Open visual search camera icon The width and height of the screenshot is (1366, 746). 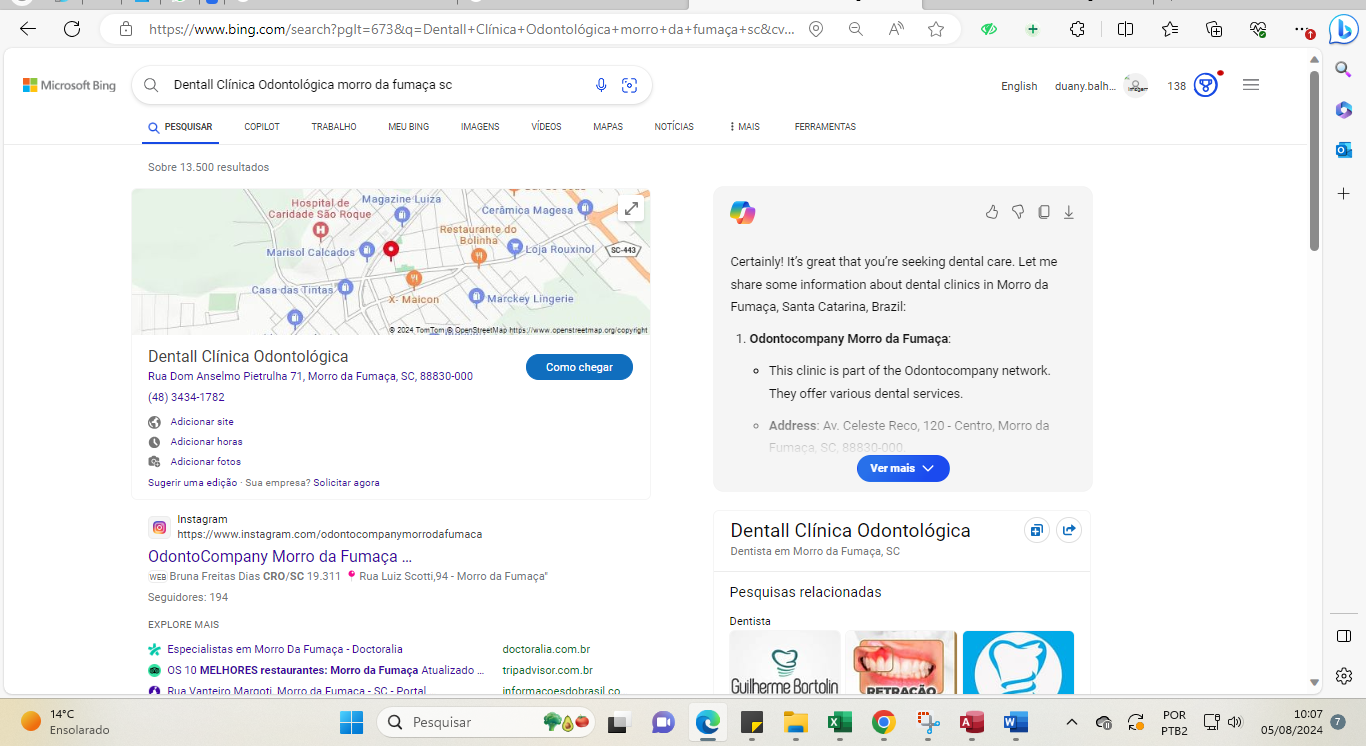pyautogui.click(x=629, y=85)
